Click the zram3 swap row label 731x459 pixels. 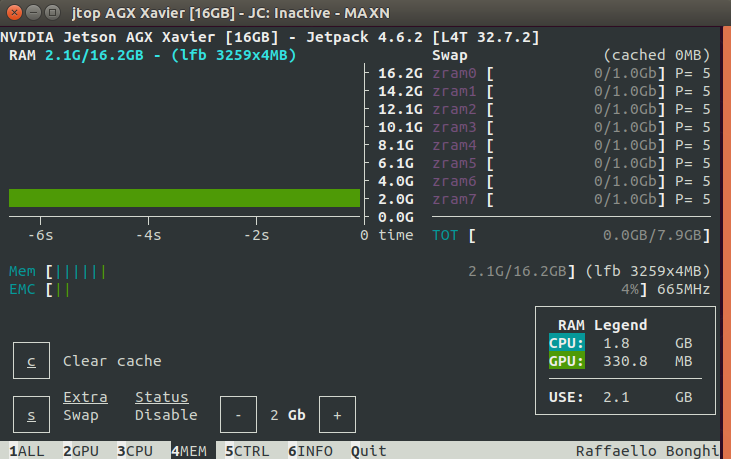pos(454,127)
